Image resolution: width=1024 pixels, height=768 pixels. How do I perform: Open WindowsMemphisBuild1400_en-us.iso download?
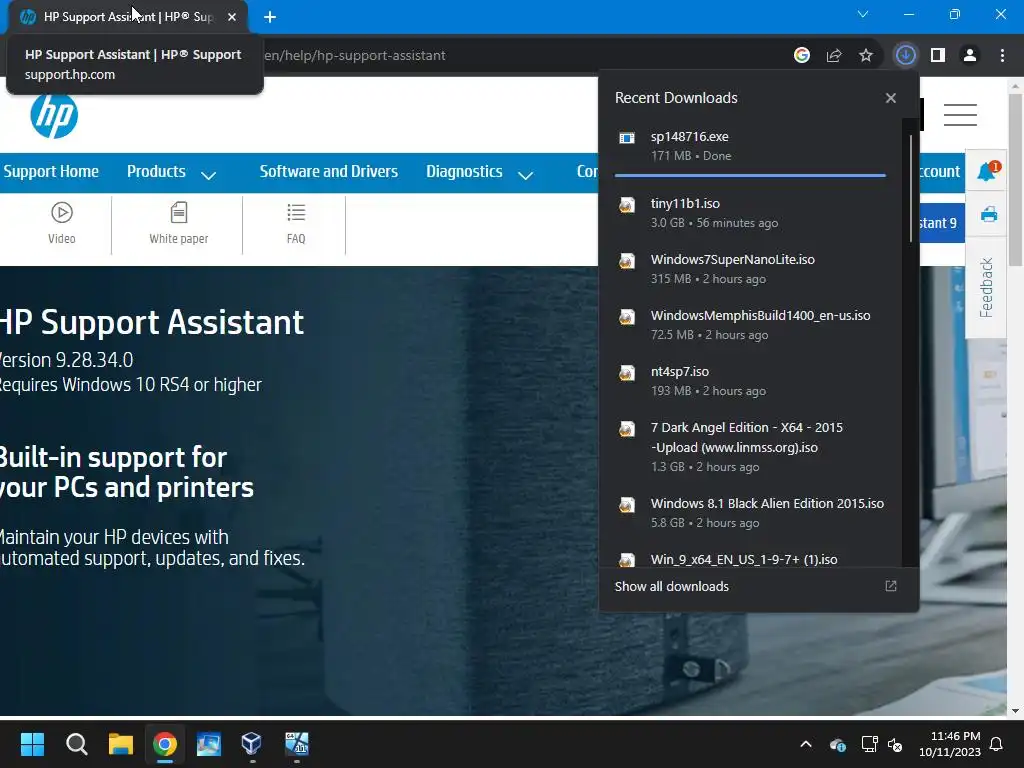750,325
